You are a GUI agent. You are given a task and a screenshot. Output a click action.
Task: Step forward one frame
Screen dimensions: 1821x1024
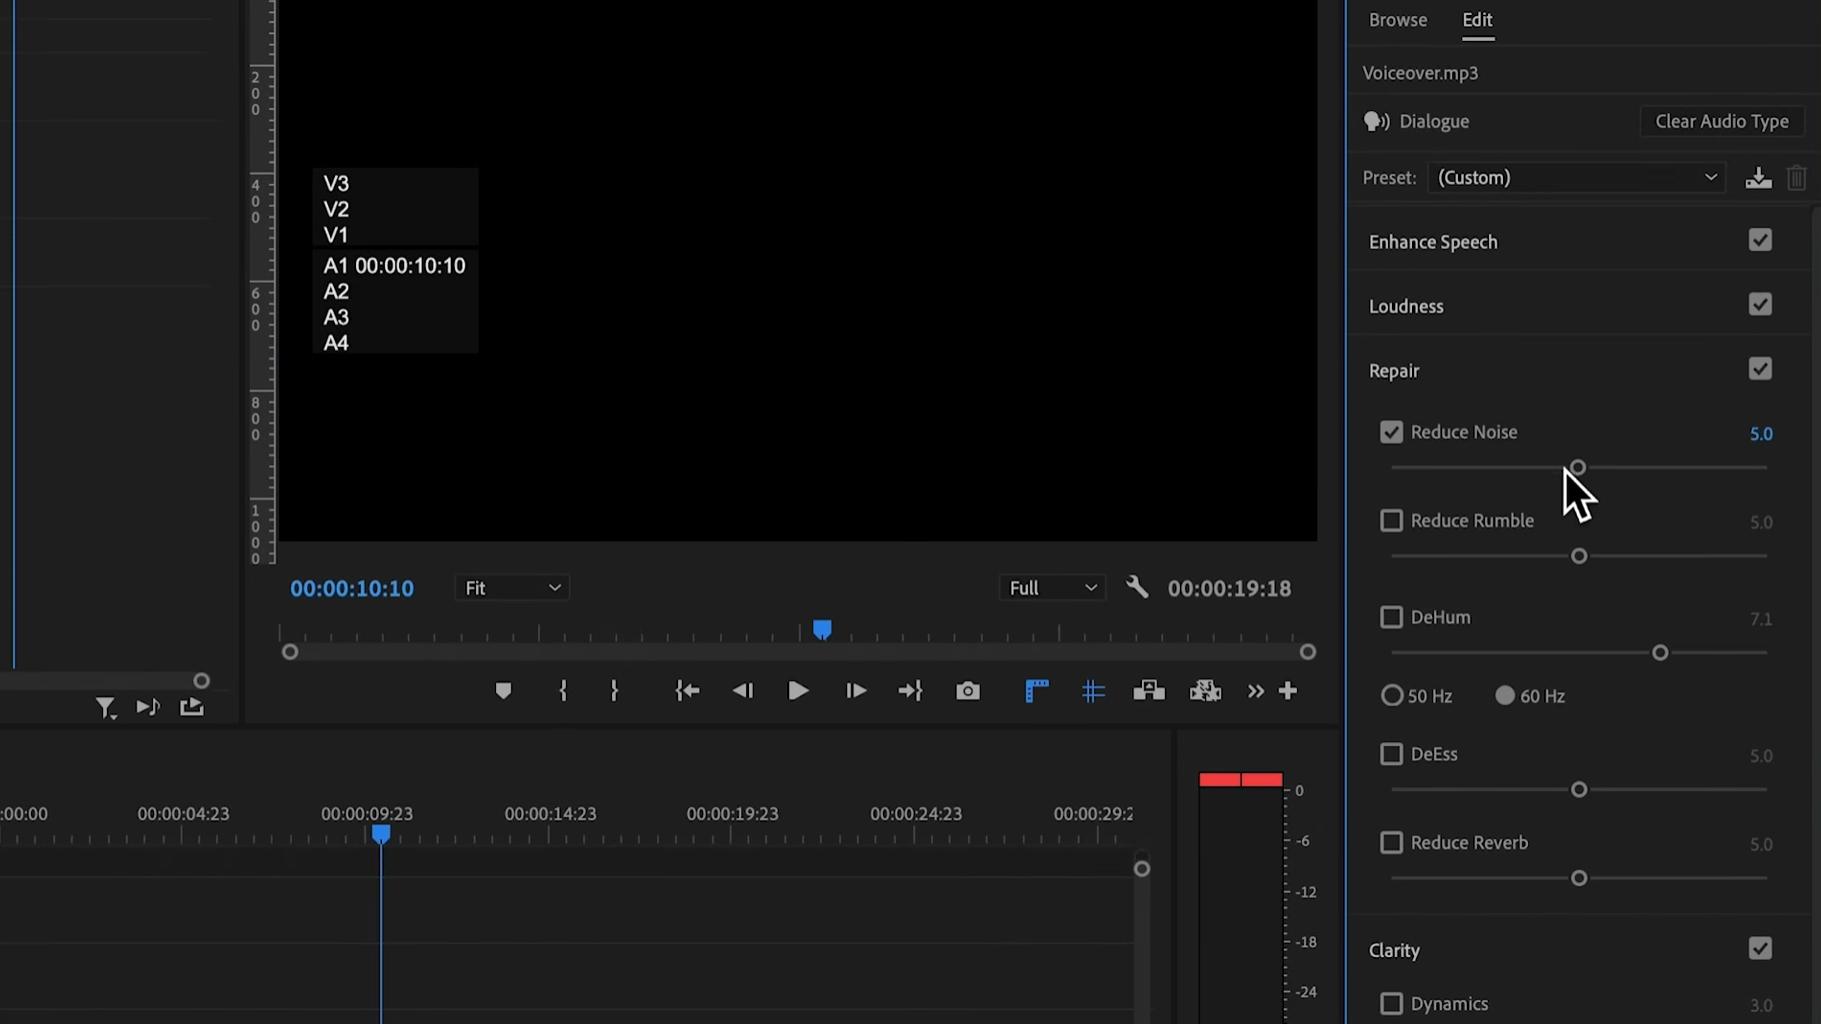pyautogui.click(x=856, y=691)
